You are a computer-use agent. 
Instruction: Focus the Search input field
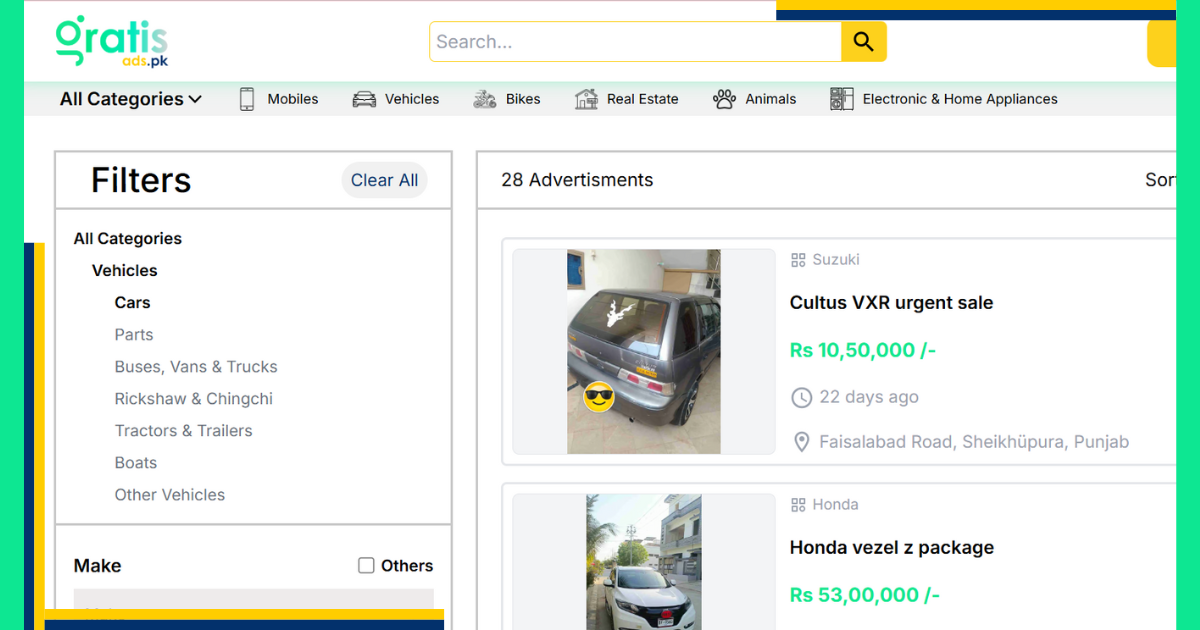coord(636,42)
